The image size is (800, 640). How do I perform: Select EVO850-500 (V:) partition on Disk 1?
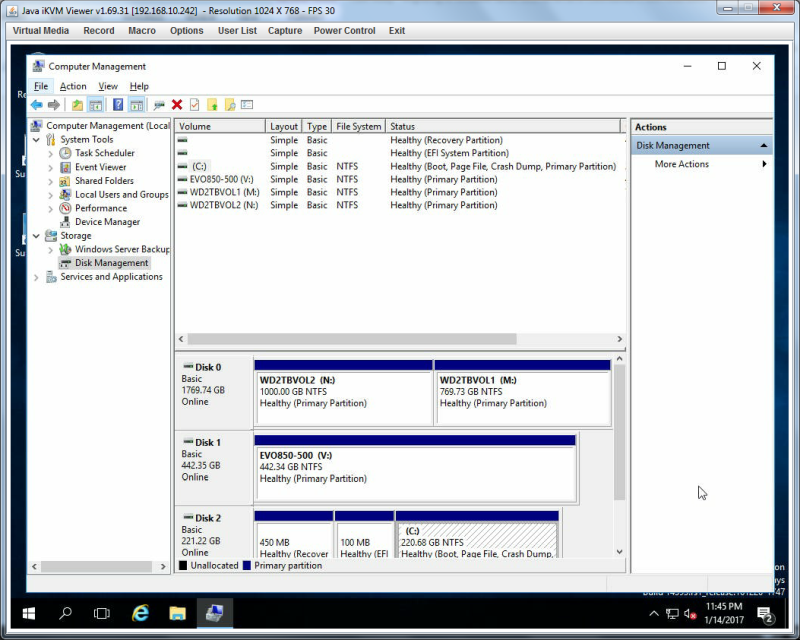pos(415,469)
